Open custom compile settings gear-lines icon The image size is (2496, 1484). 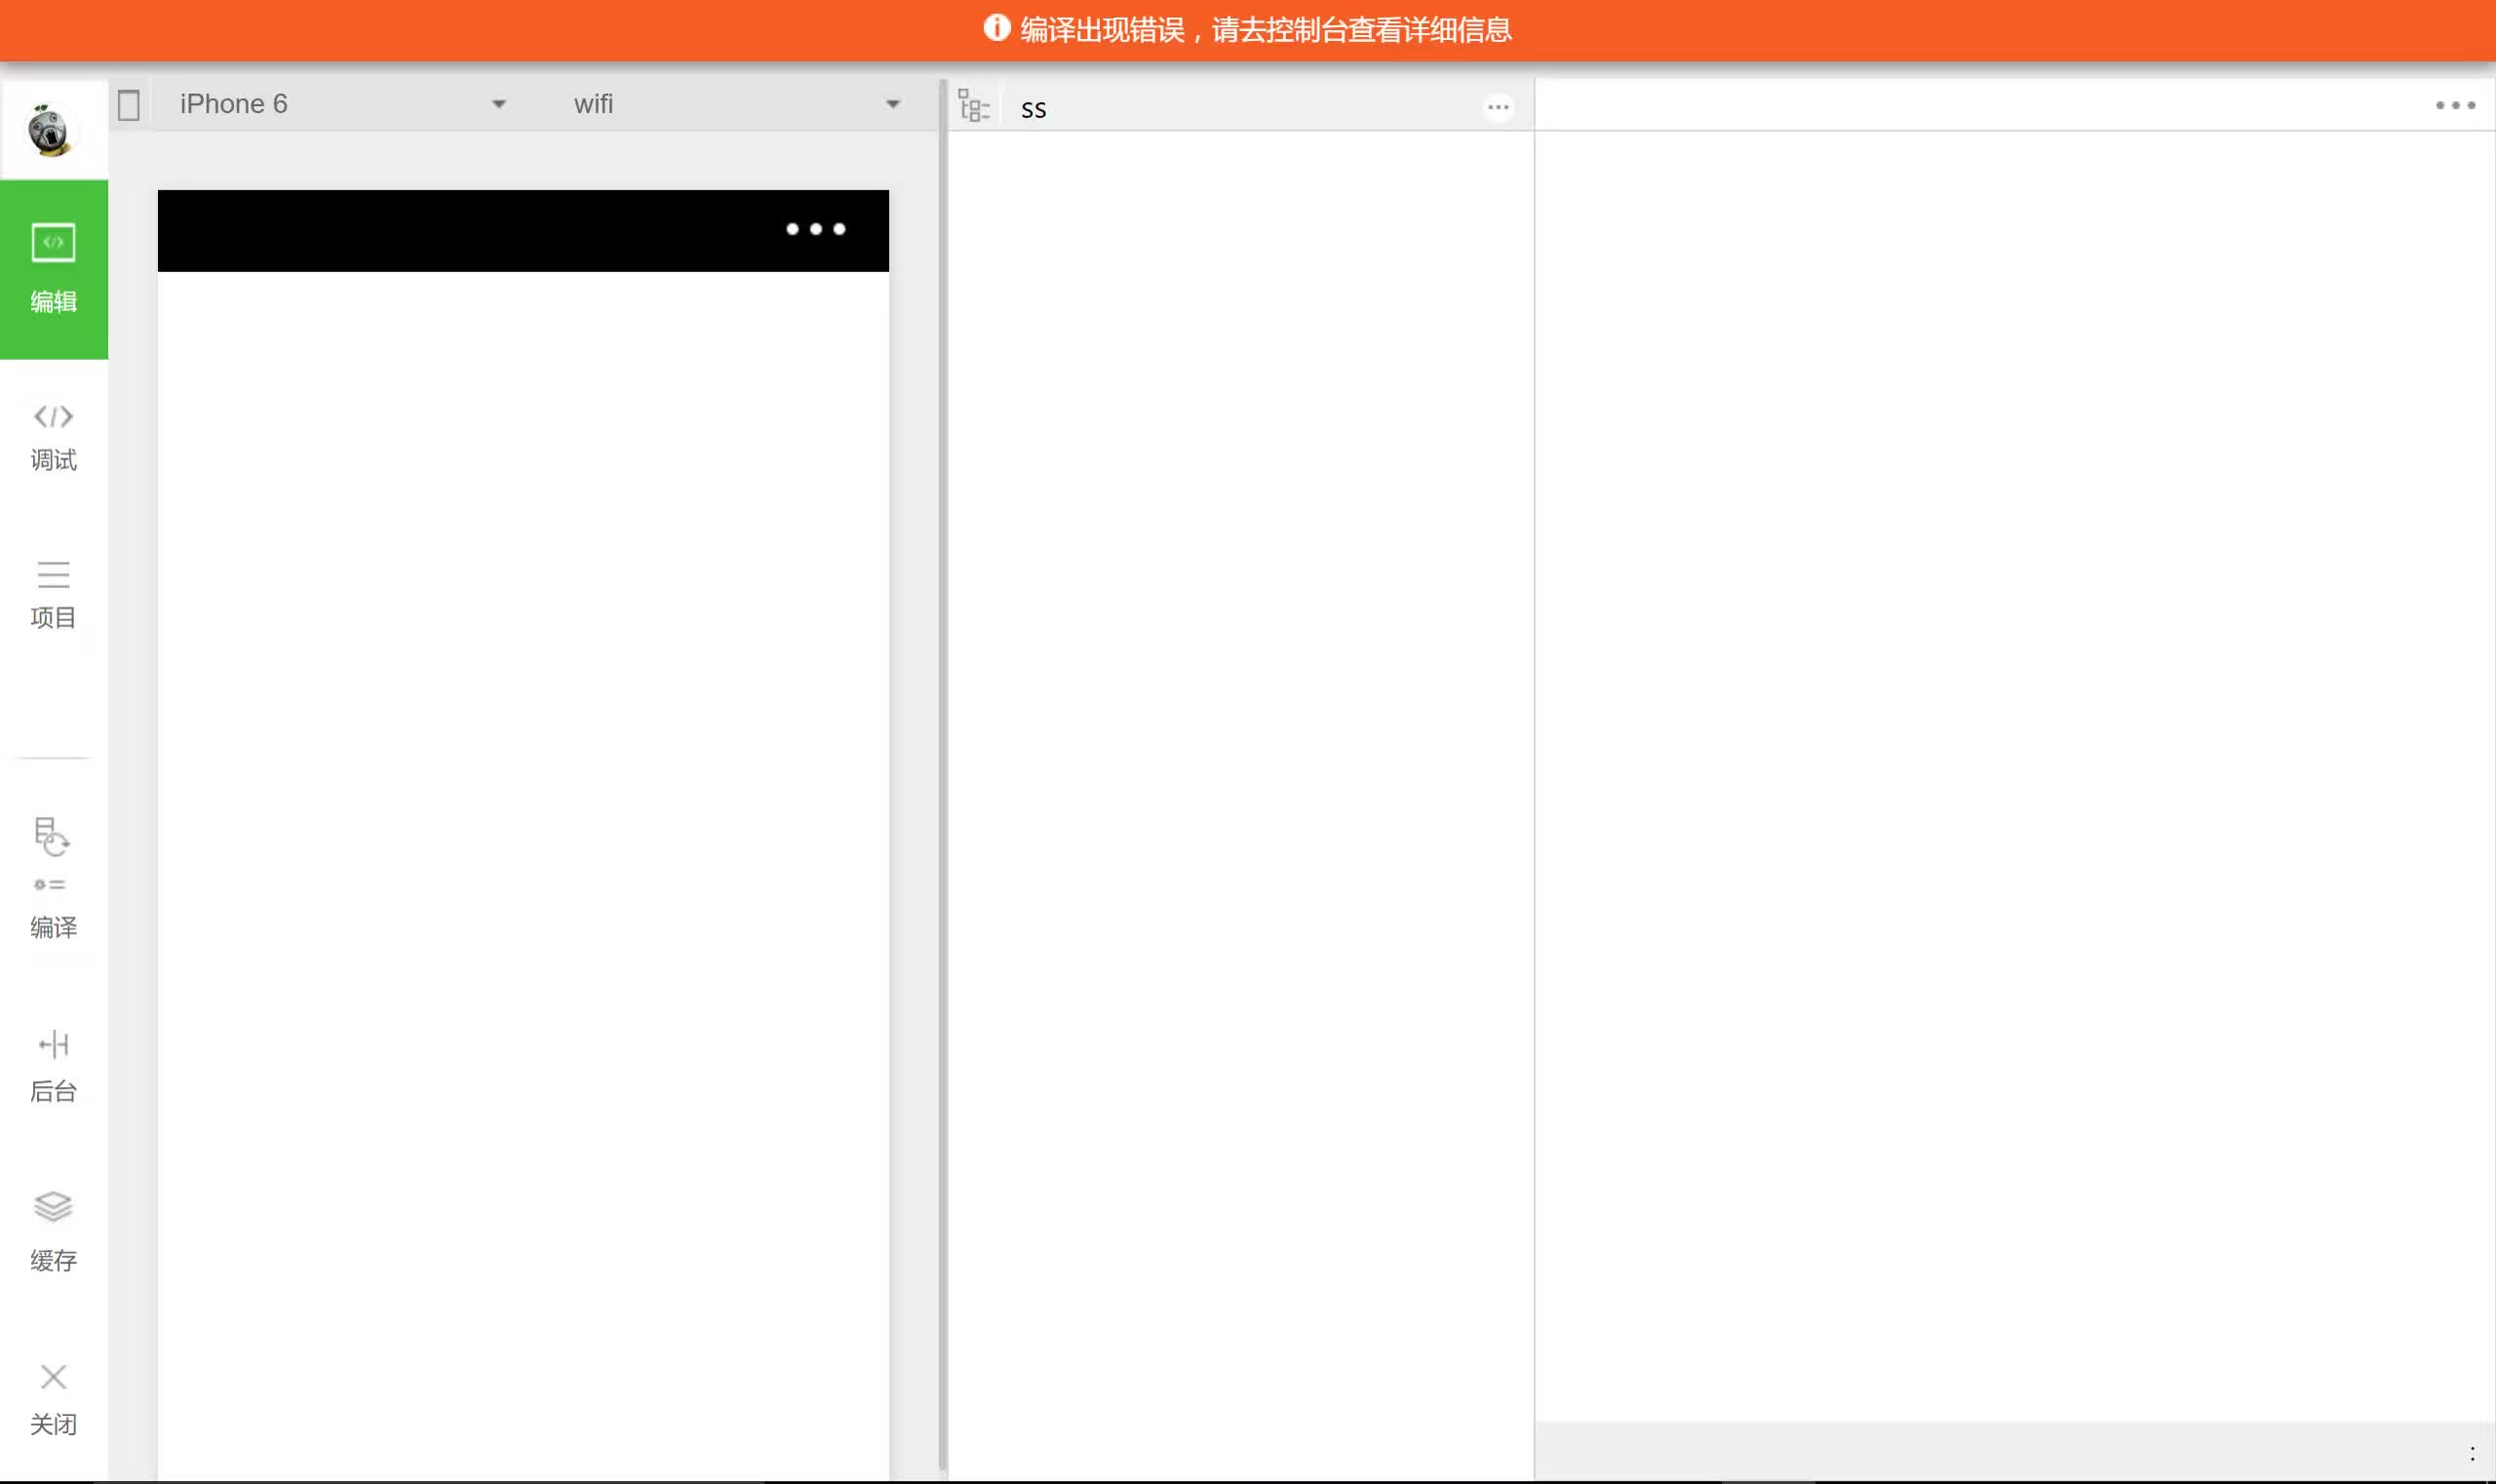(49, 884)
